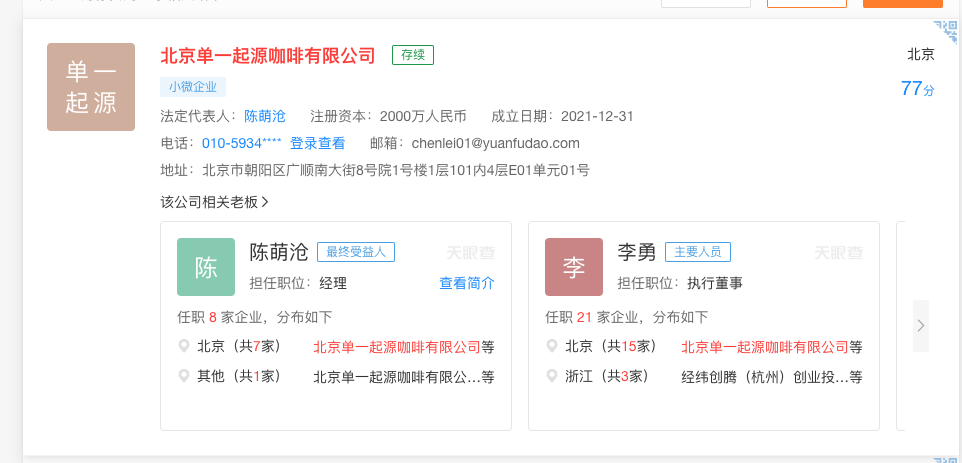
Task: Click location pin icon for 北京（共15家）
Action: point(552,347)
